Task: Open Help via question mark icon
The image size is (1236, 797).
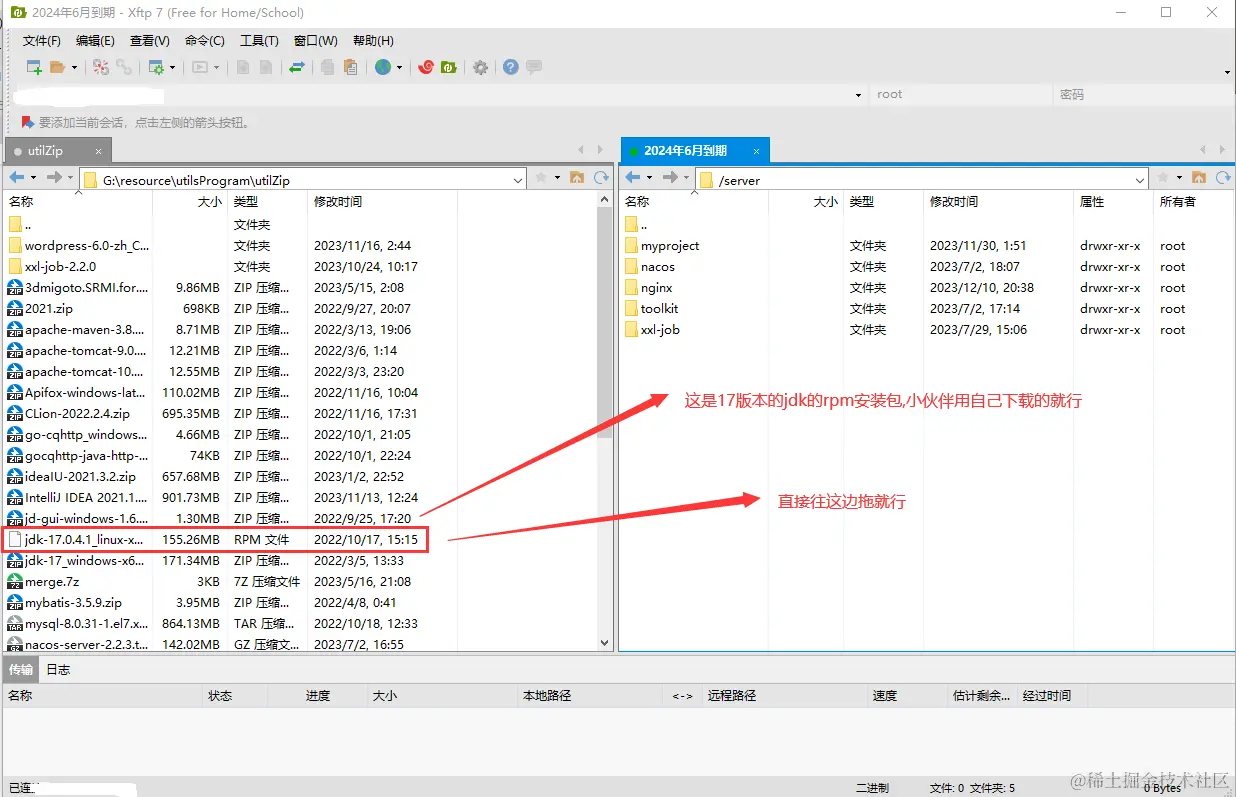Action: [511, 67]
